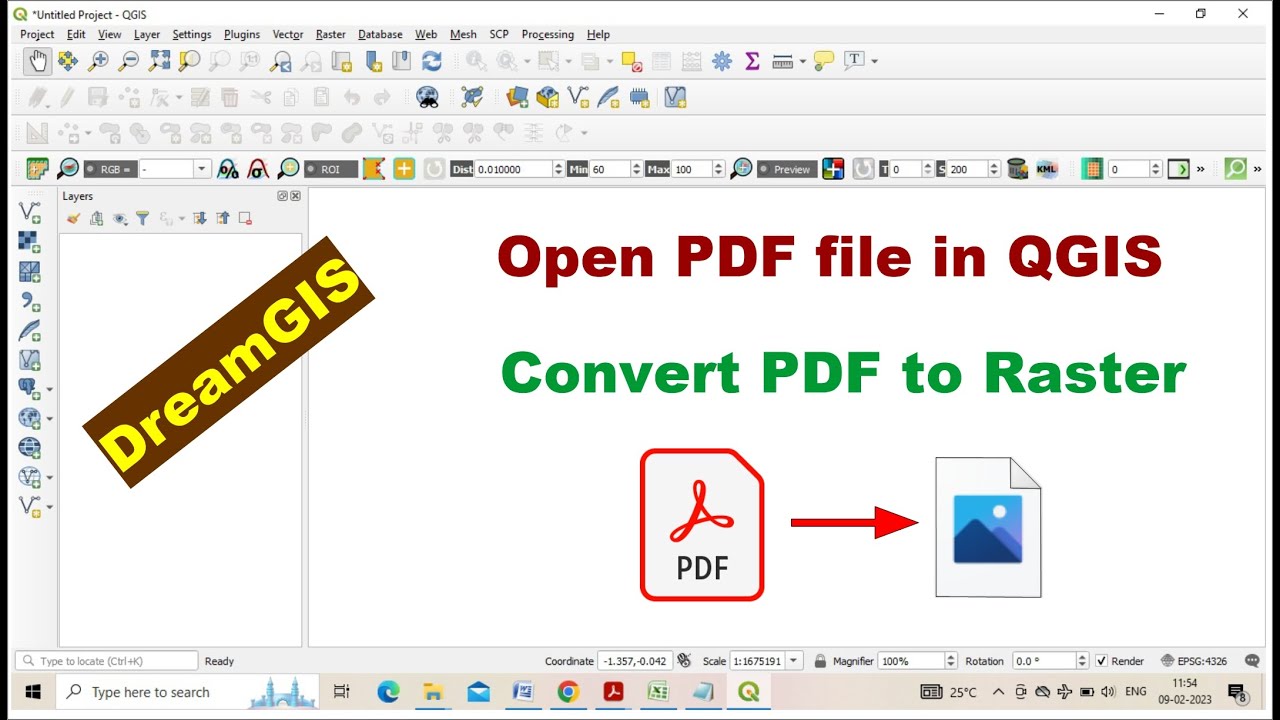Screen dimensions: 1280x720
Task: Open the Plugins menu
Action: [242, 34]
